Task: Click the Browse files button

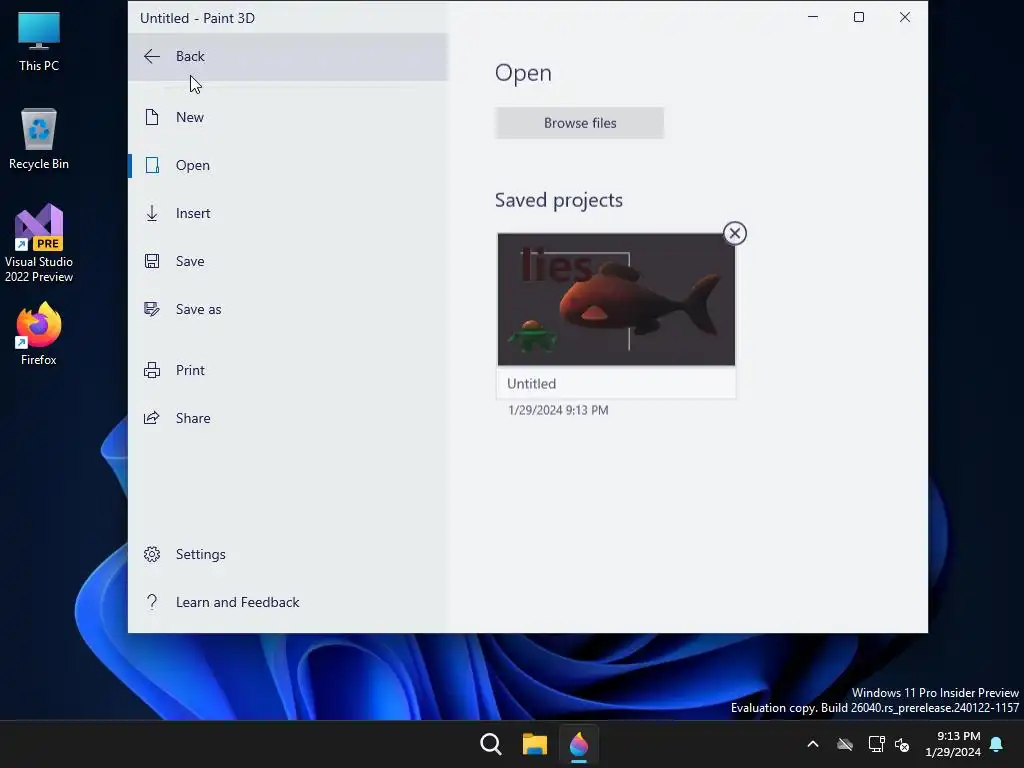Action: (579, 123)
